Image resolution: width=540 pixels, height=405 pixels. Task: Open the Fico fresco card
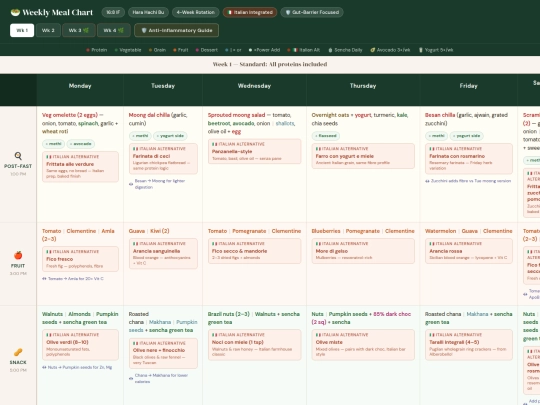pos(80,259)
